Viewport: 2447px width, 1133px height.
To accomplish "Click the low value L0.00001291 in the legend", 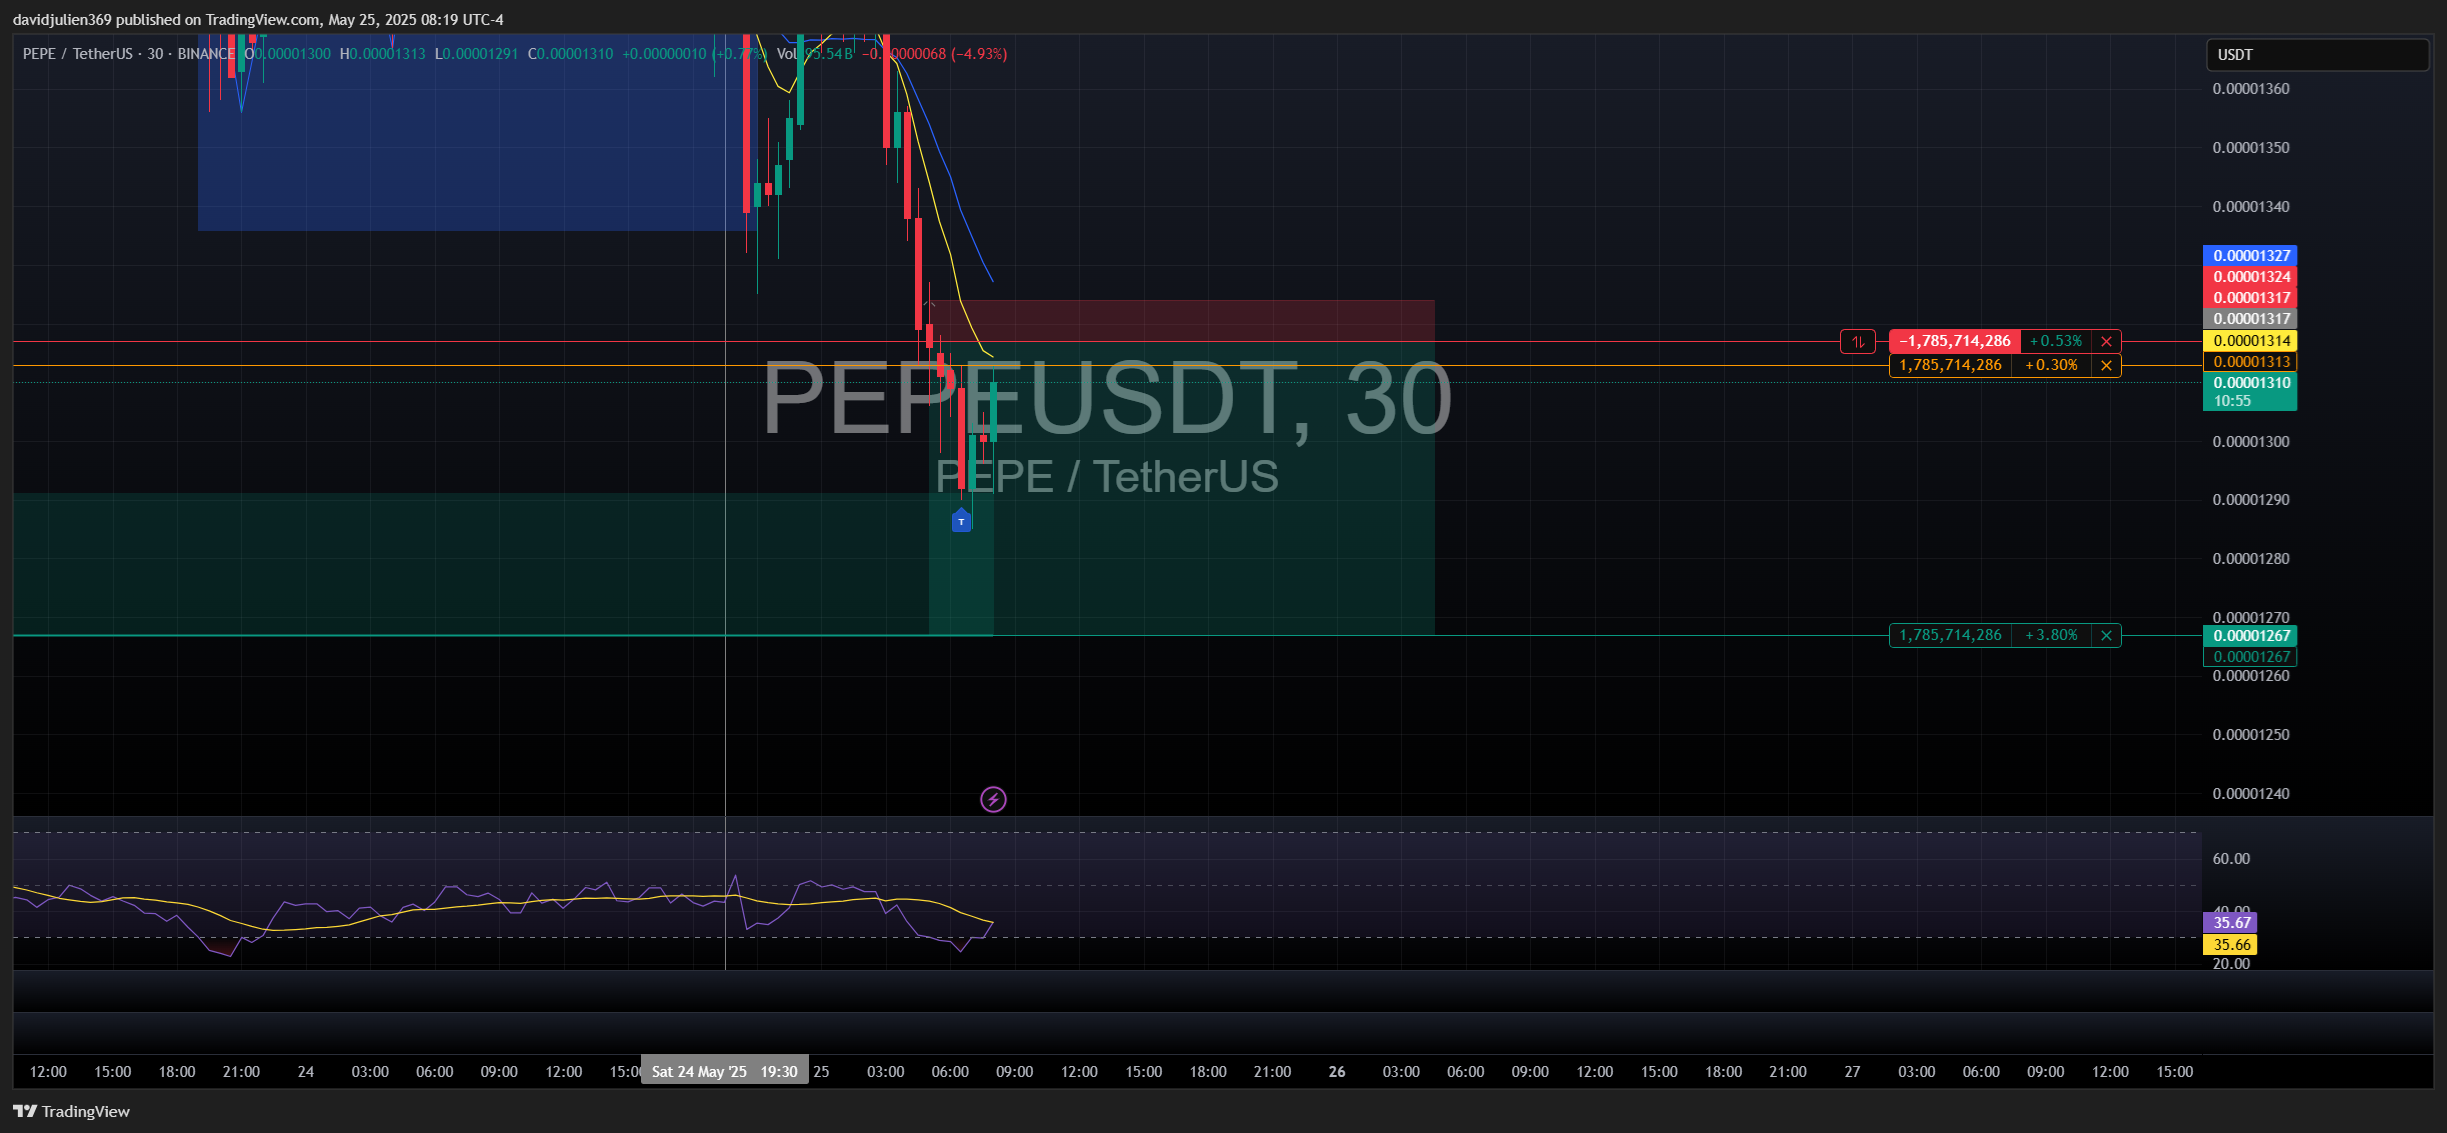I will pyautogui.click(x=476, y=54).
